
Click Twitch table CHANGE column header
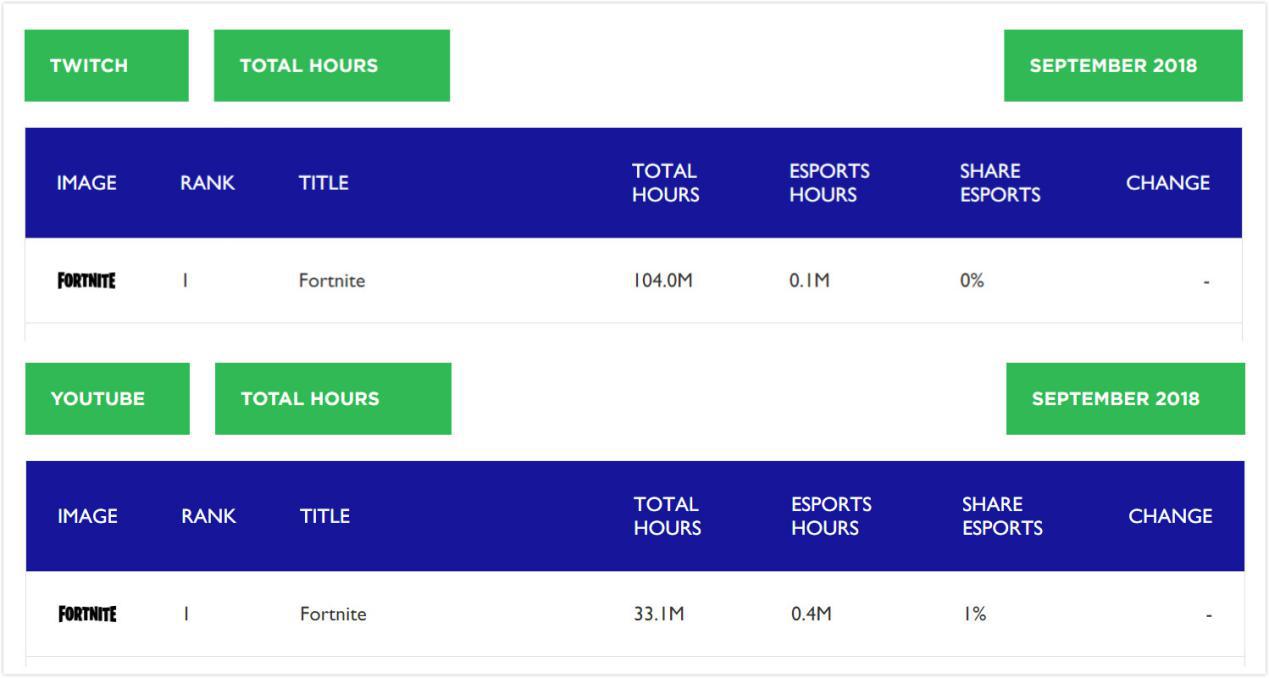click(1167, 183)
